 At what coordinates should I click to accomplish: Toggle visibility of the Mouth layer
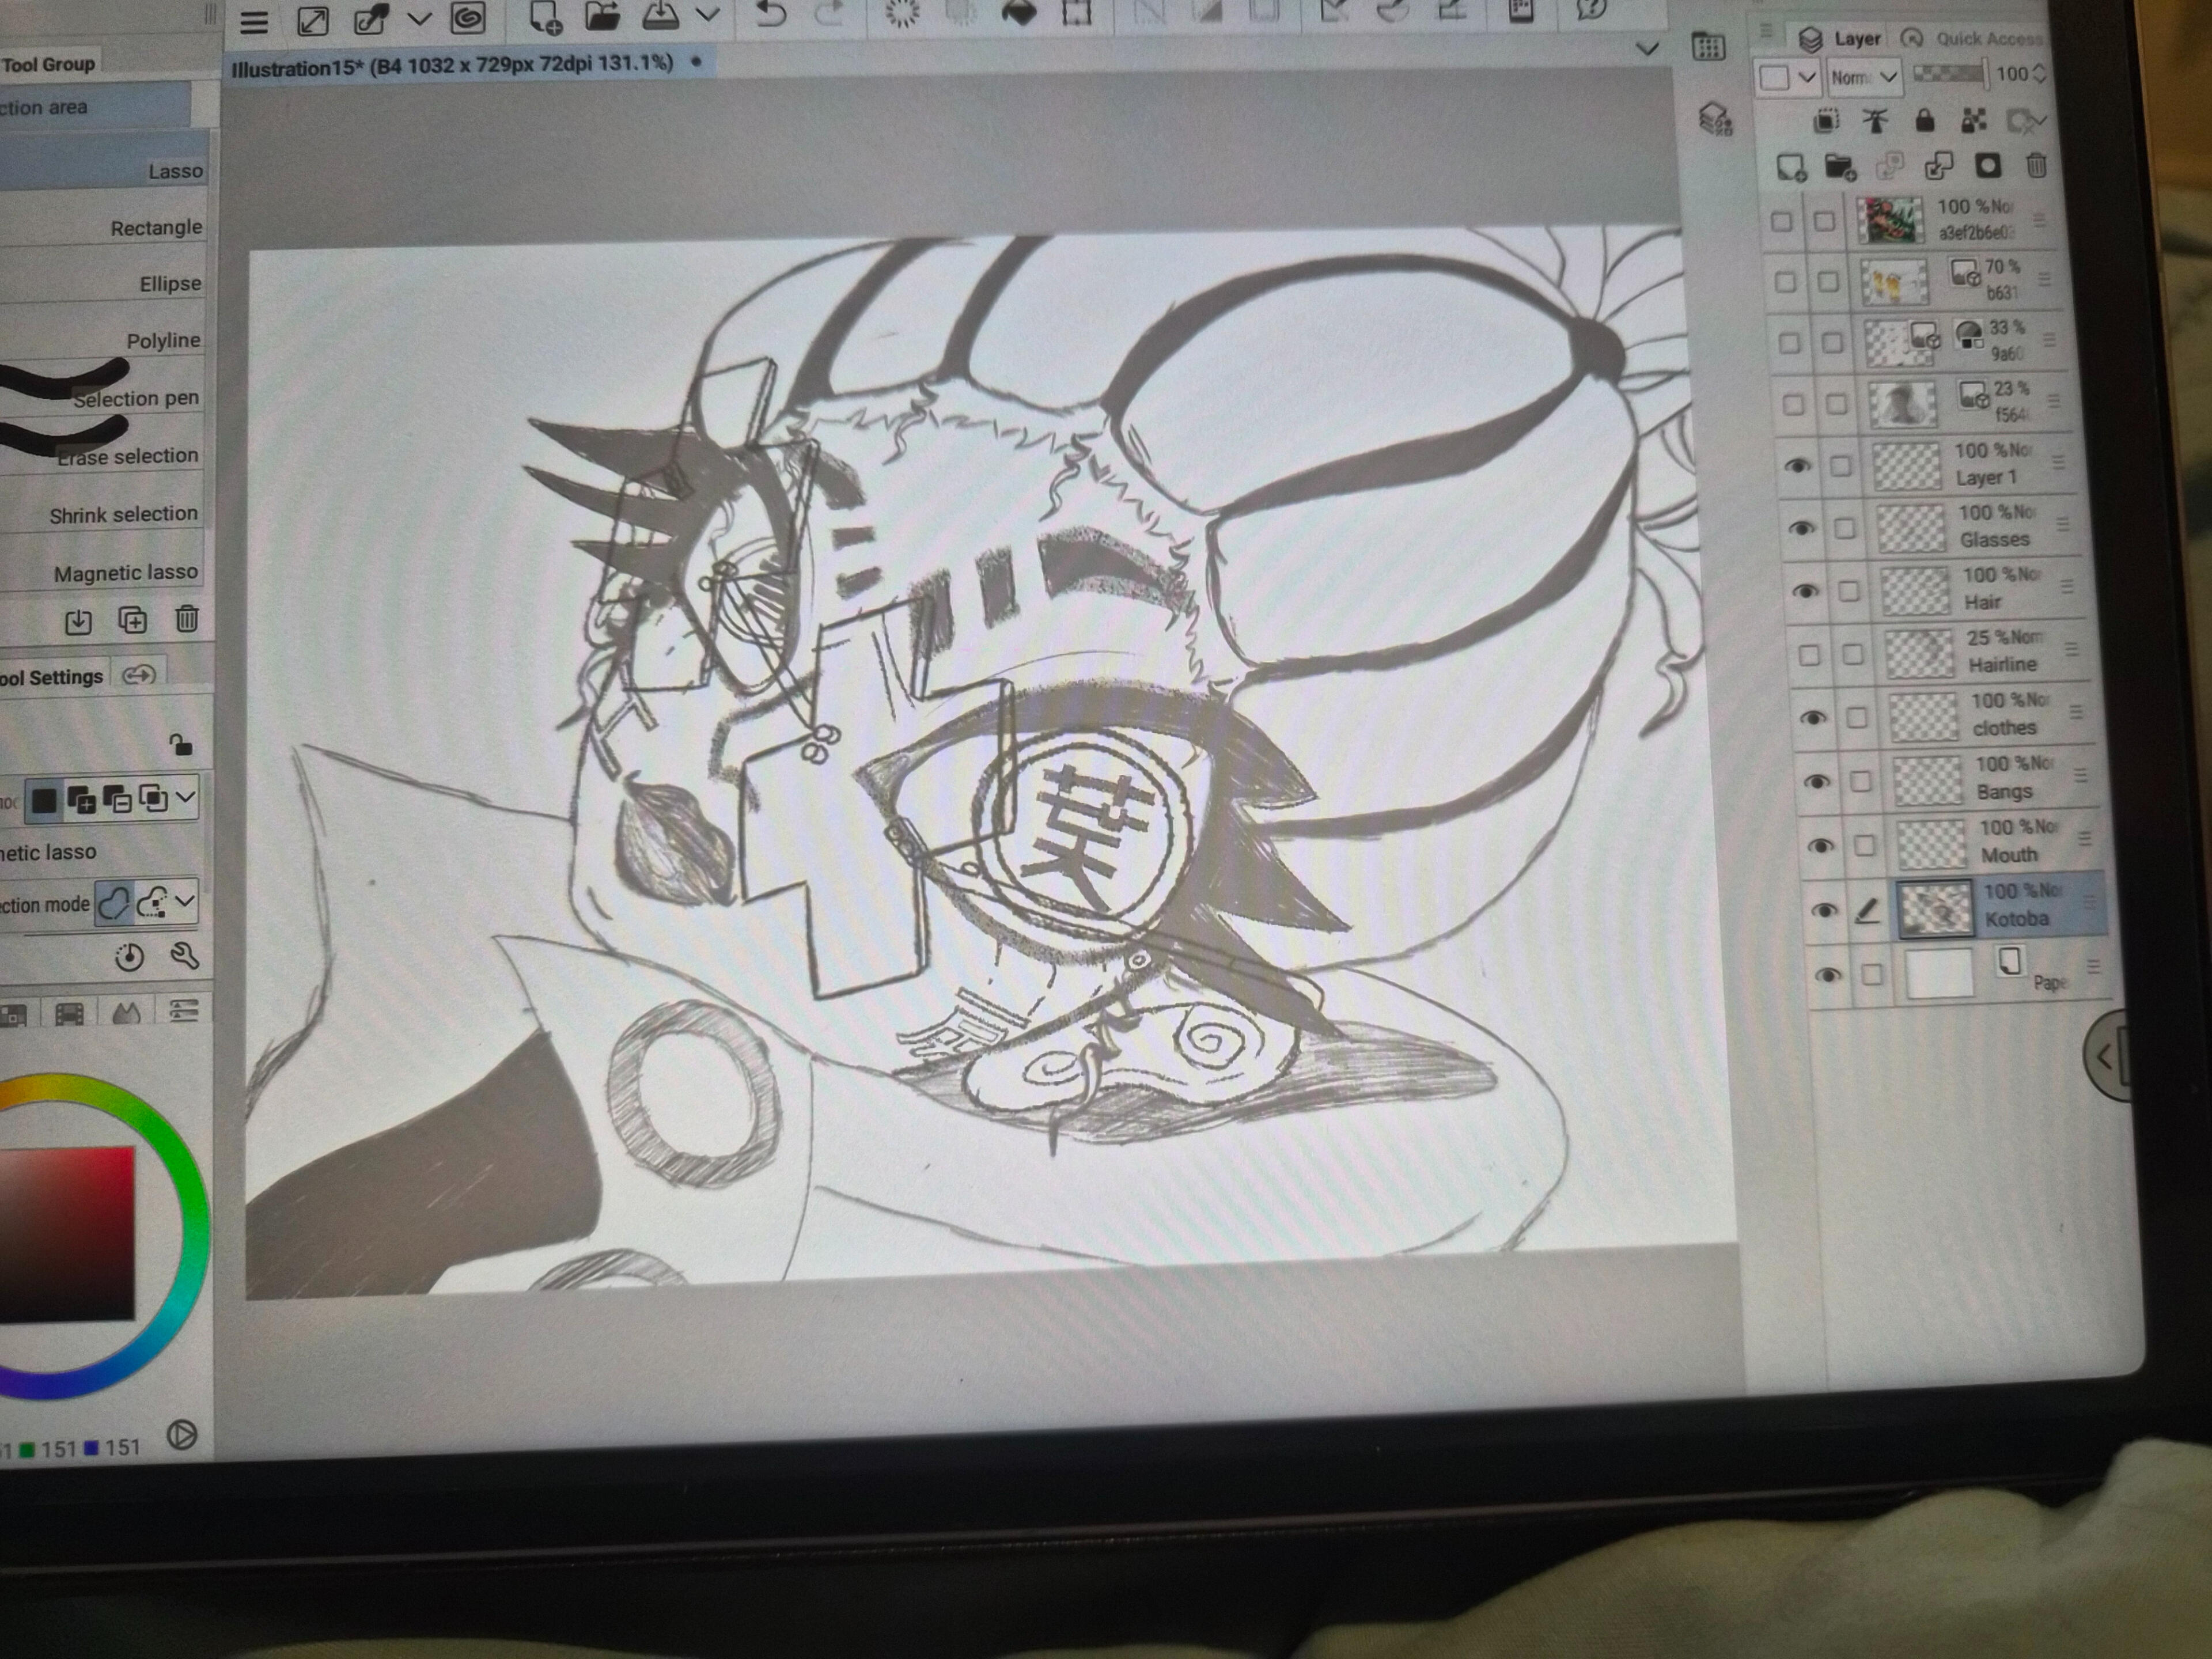point(1821,846)
